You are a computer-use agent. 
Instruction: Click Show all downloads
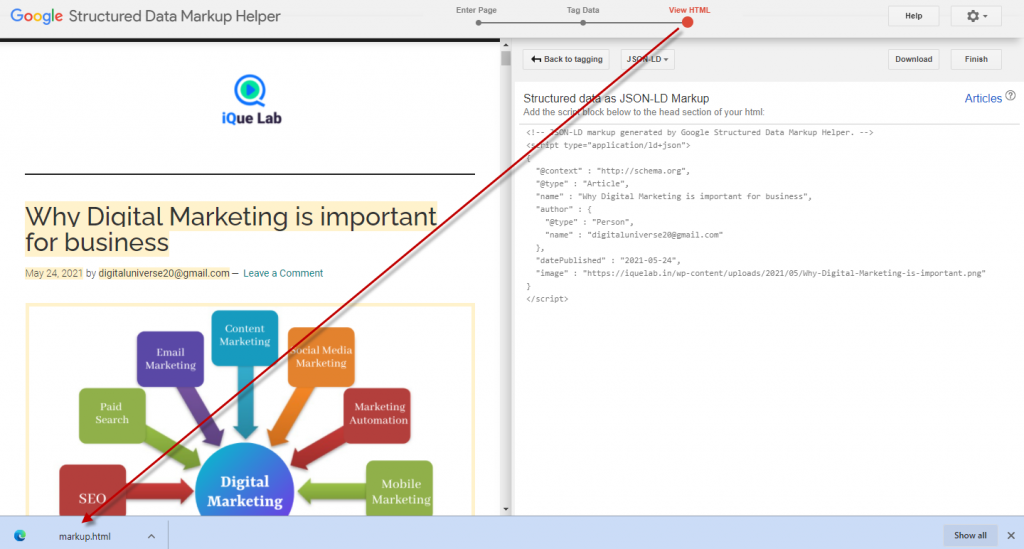coord(970,535)
